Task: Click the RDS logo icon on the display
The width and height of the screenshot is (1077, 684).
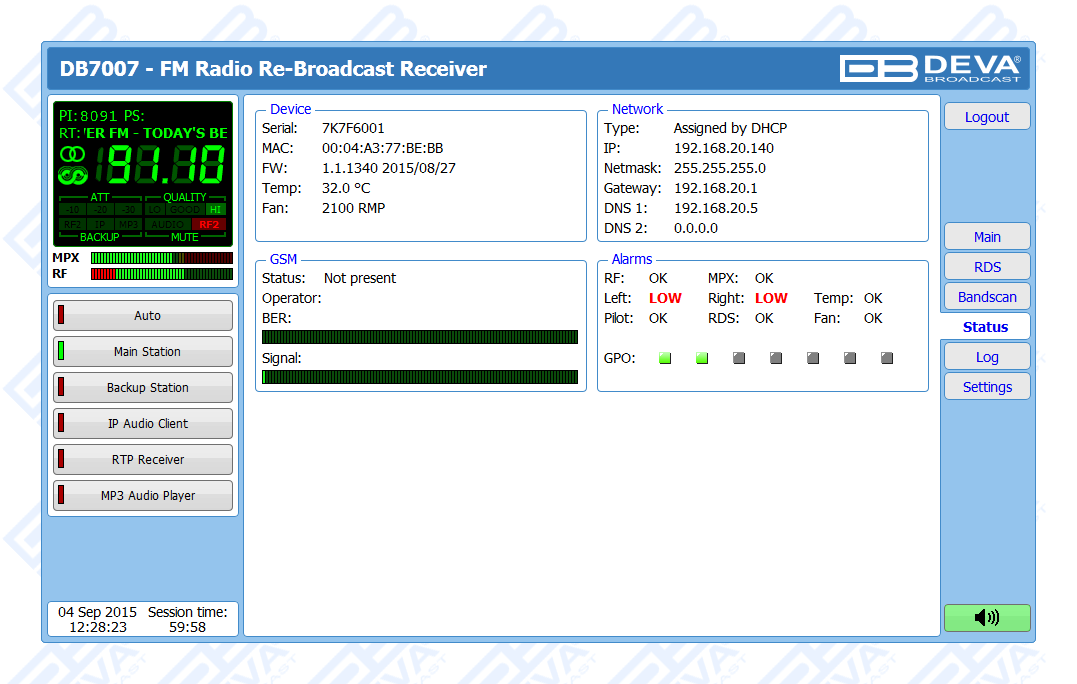Action: pyautogui.click(x=73, y=176)
